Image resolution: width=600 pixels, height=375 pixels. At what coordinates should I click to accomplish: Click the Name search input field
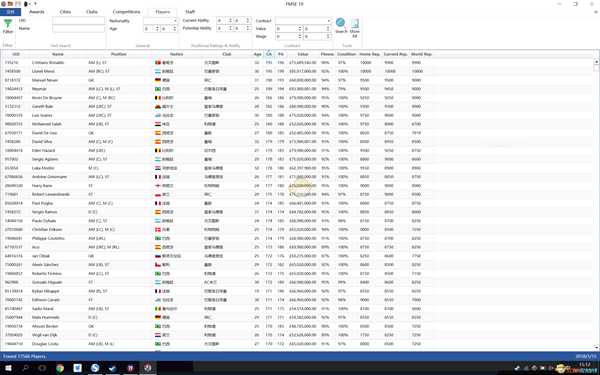[78, 29]
